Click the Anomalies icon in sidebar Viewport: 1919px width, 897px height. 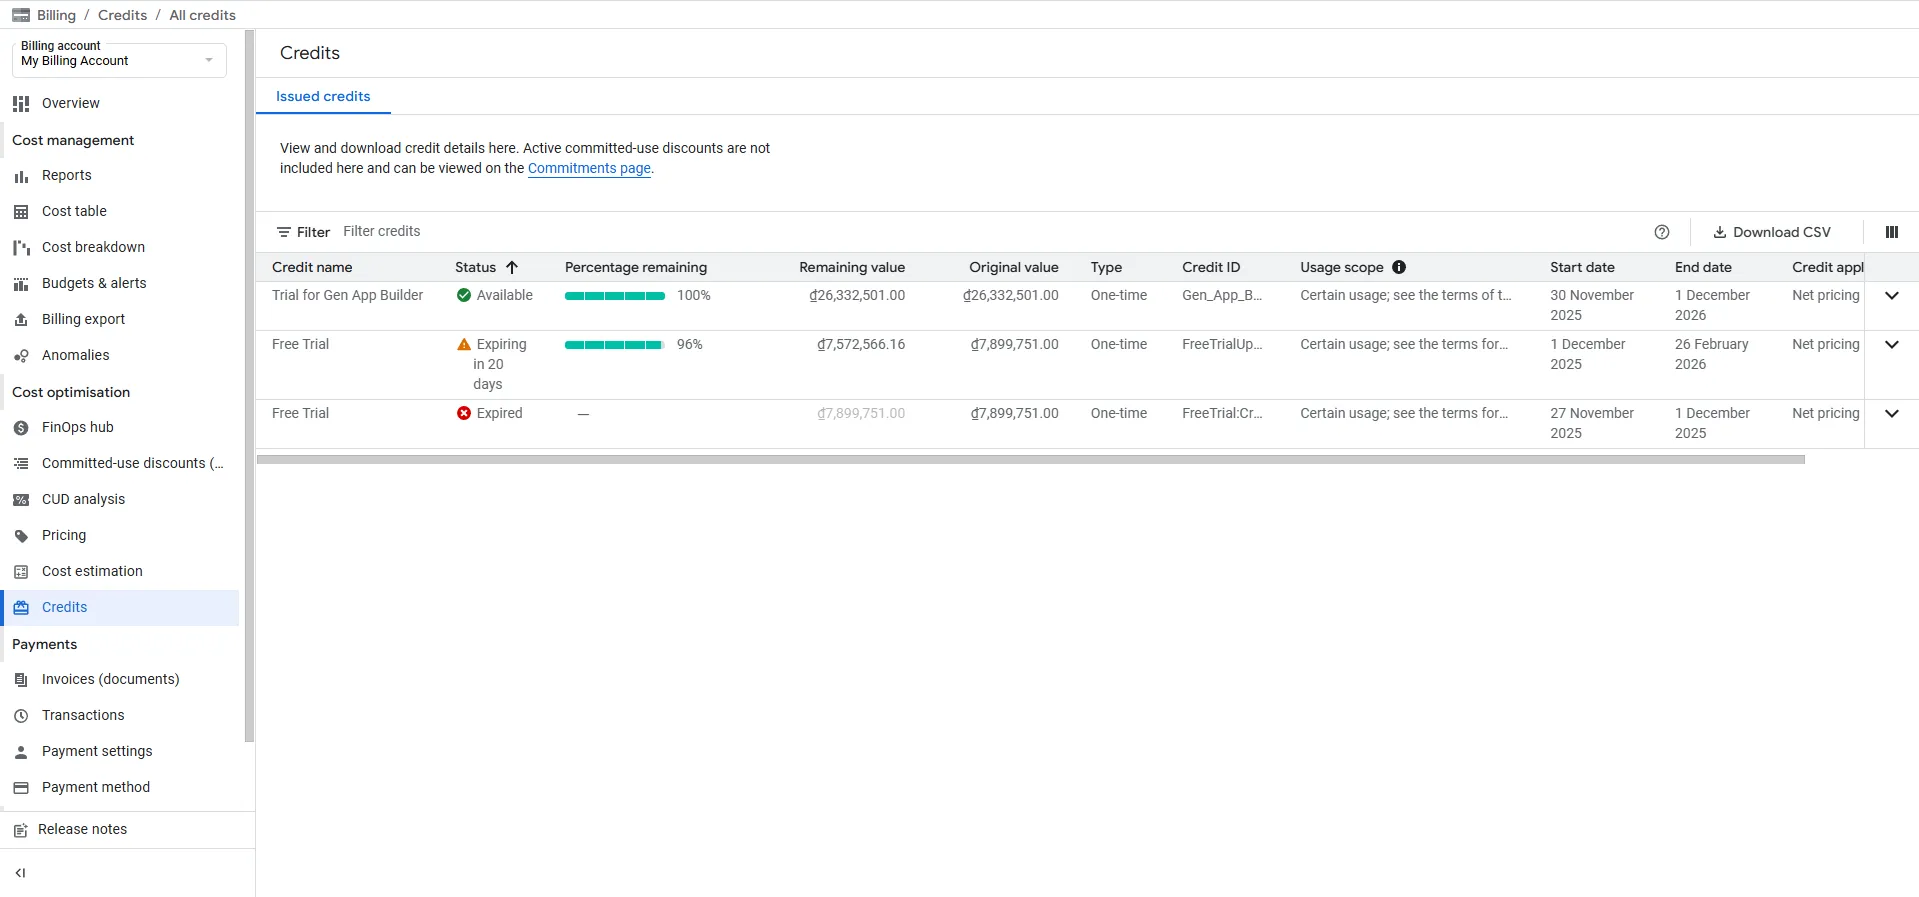tap(21, 356)
